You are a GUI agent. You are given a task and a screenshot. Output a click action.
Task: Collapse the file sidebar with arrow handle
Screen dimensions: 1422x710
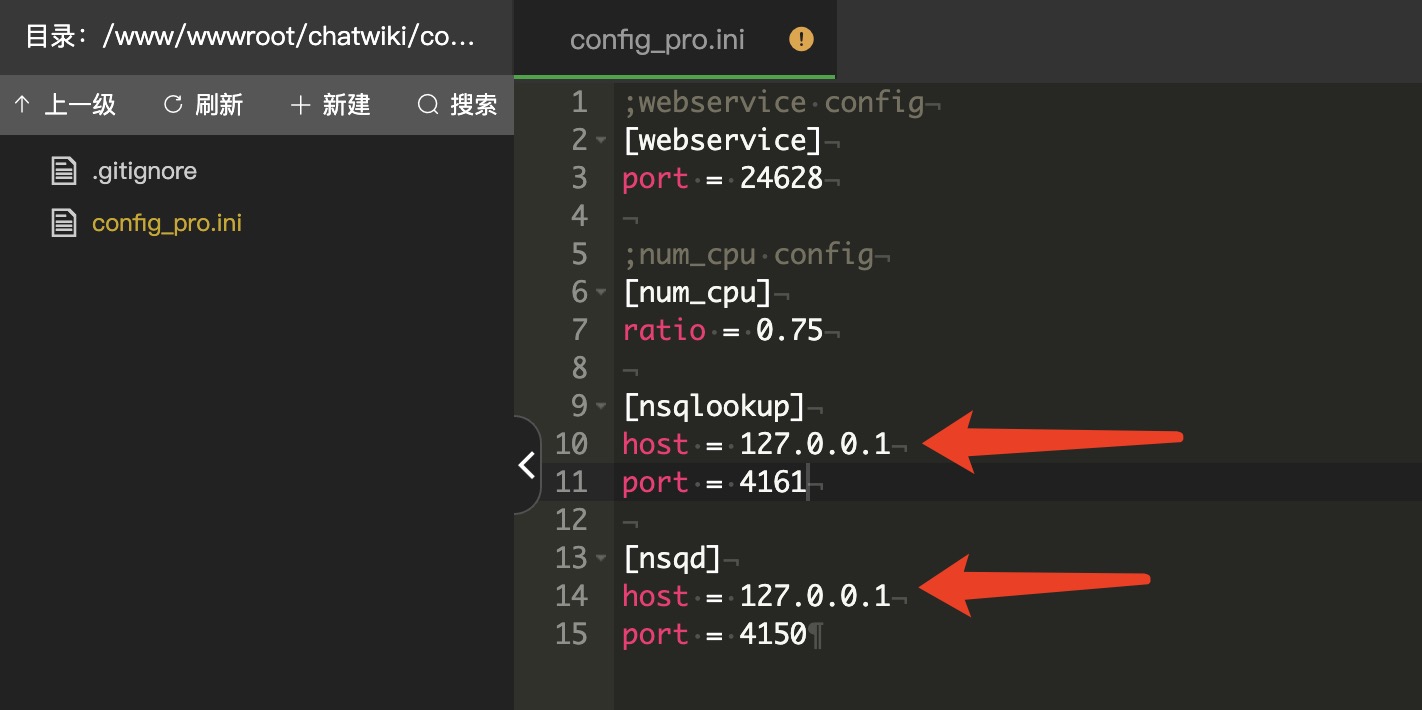[526, 465]
